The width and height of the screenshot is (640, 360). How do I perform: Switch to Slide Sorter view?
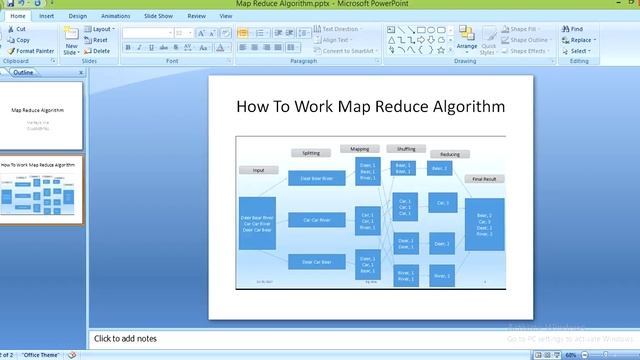pyautogui.click(x=547, y=355)
